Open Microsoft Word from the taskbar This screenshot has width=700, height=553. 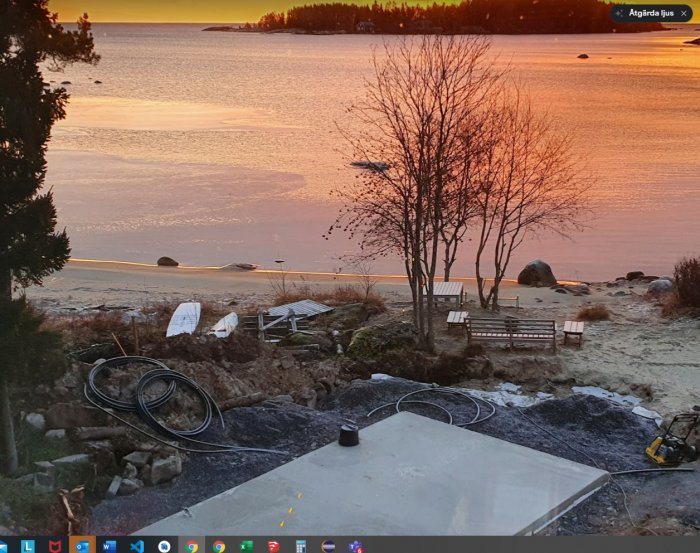(x=109, y=546)
